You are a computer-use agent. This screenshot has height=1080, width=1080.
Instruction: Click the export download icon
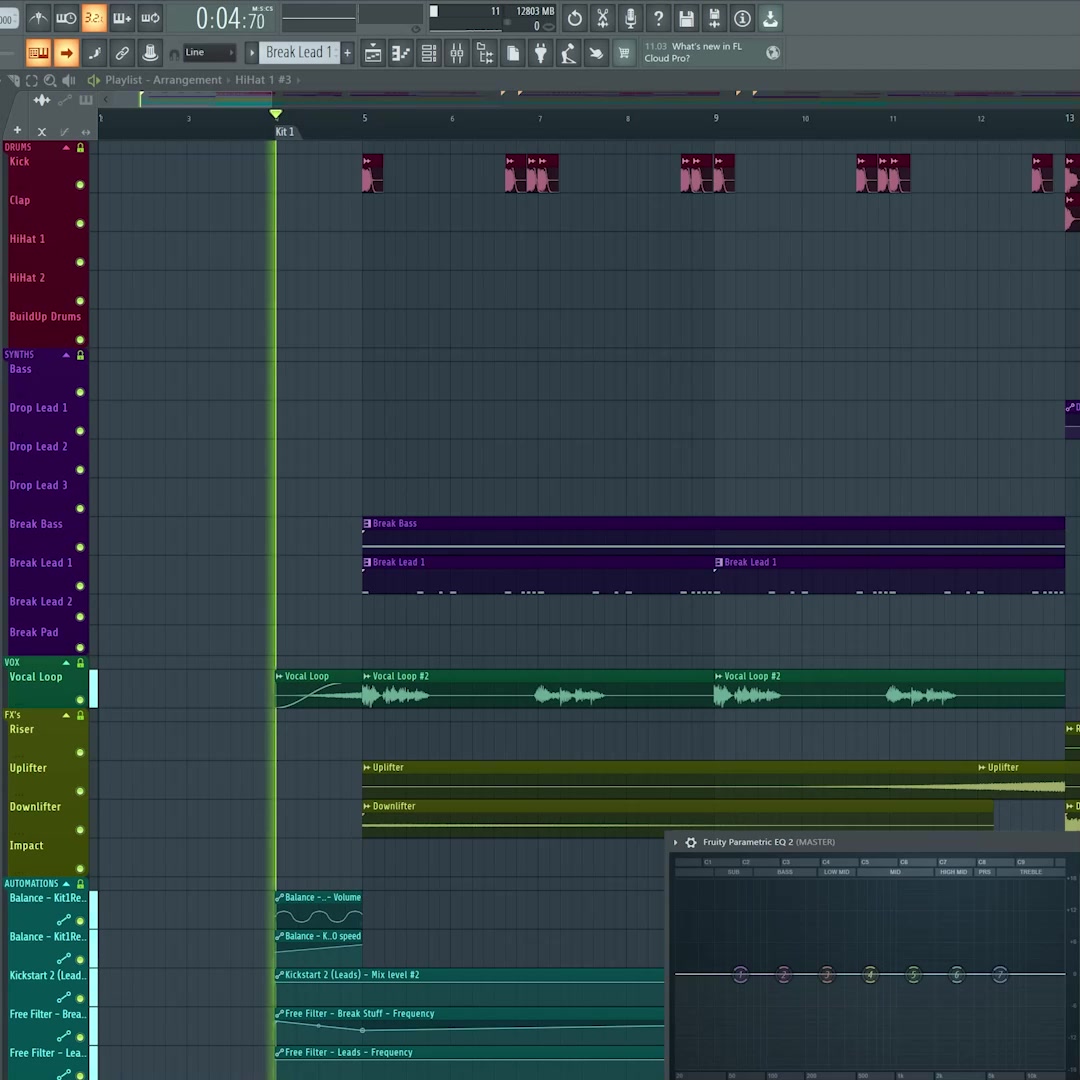tap(770, 19)
